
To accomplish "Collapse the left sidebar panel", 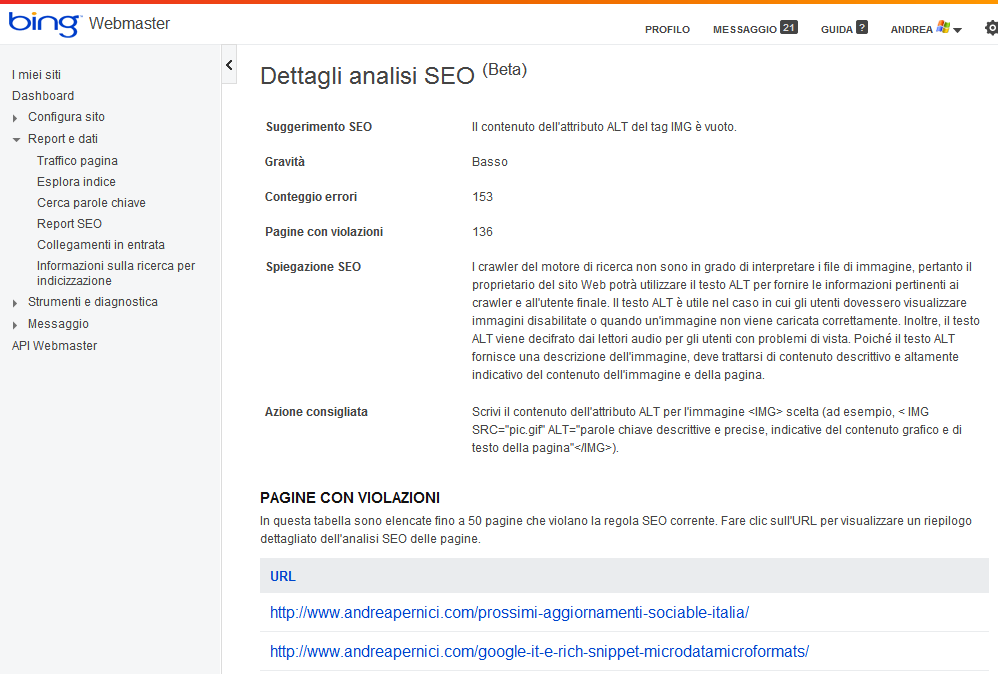I will (229, 65).
